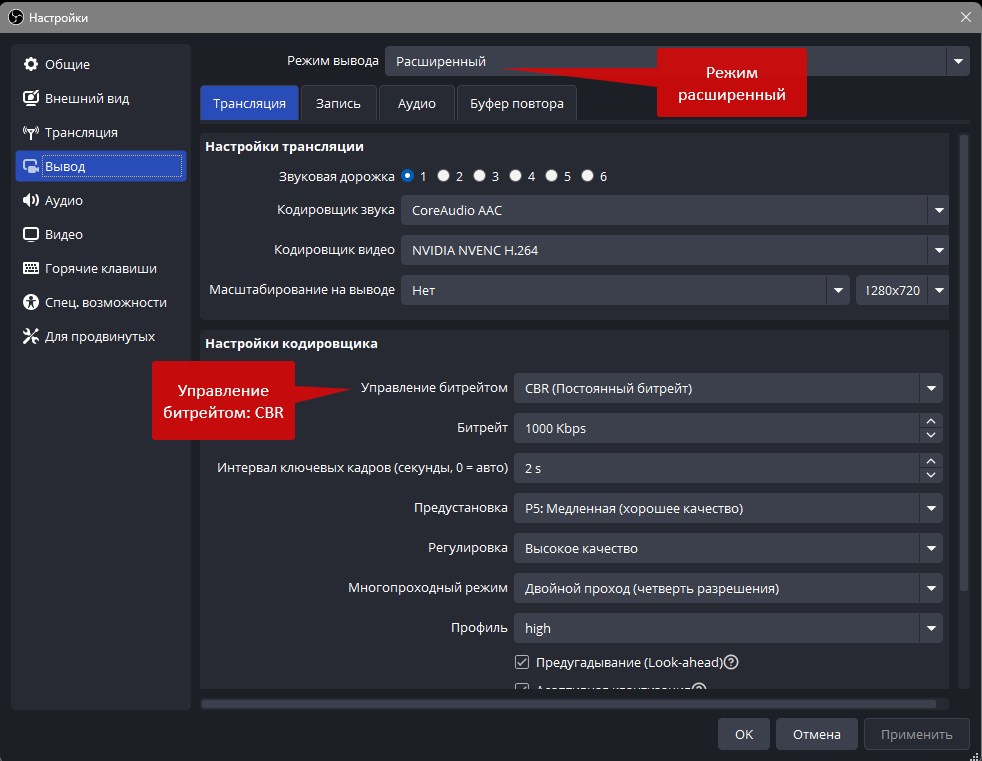Switch to the Запись tab
Viewport: 982px width, 761px height.
click(338, 103)
